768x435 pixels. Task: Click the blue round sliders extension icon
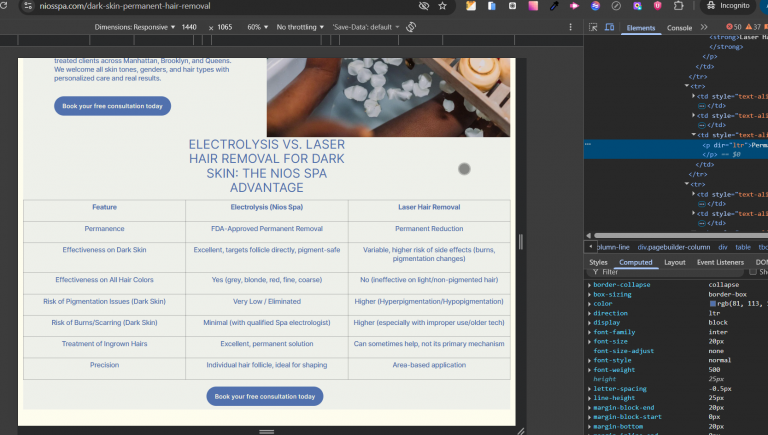[596, 6]
